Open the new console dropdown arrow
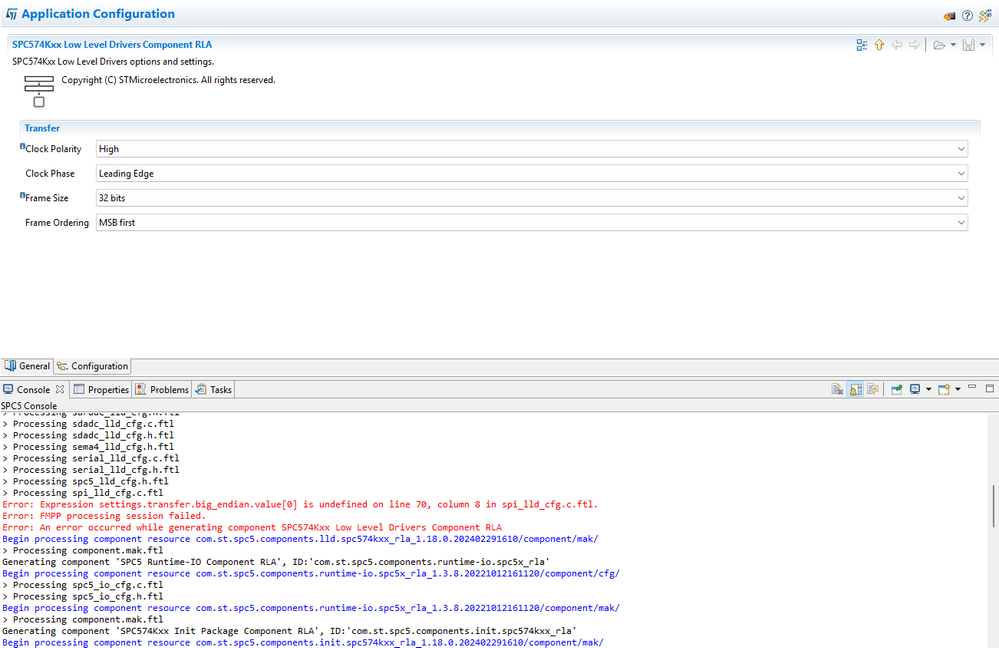Image resolution: width=999 pixels, height=648 pixels. [x=958, y=389]
